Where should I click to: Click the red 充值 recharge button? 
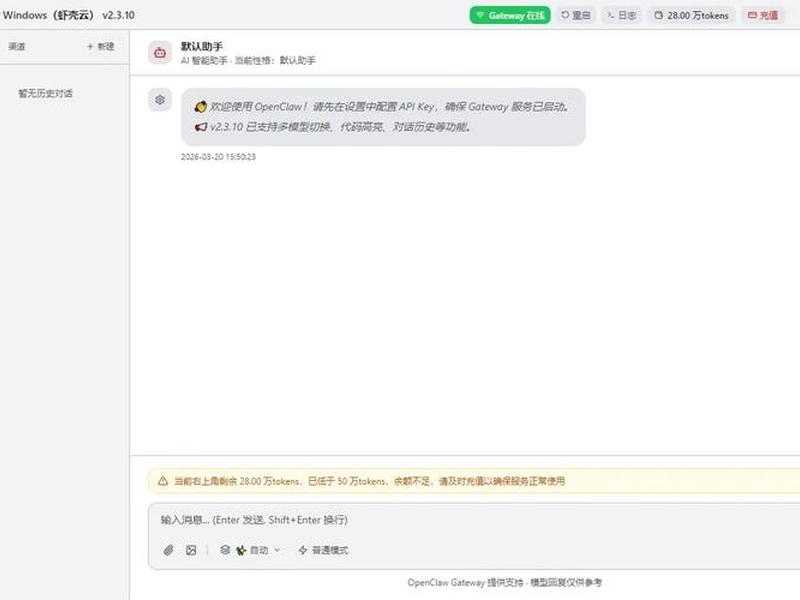[763, 15]
